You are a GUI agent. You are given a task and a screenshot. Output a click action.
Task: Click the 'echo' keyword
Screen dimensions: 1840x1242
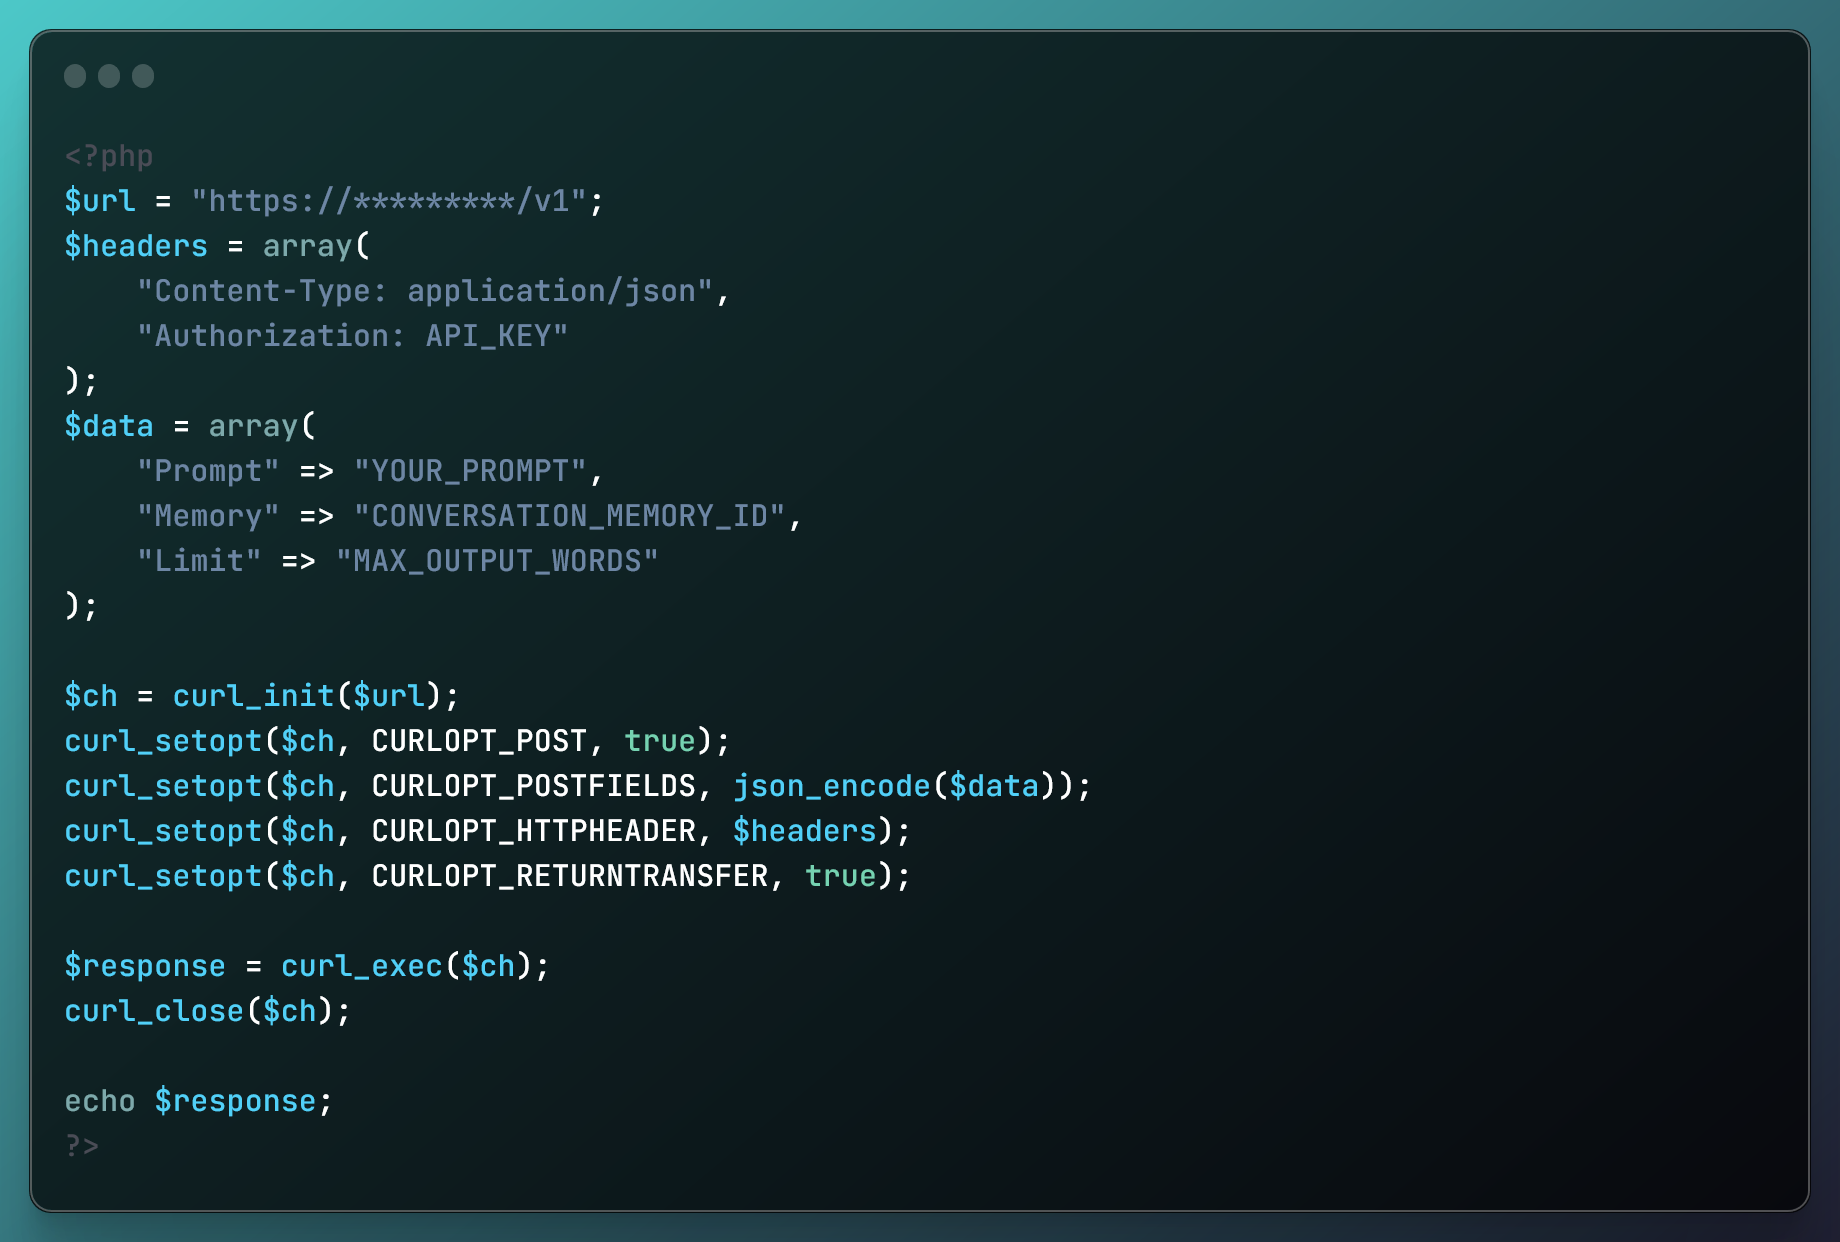[x=100, y=1101]
